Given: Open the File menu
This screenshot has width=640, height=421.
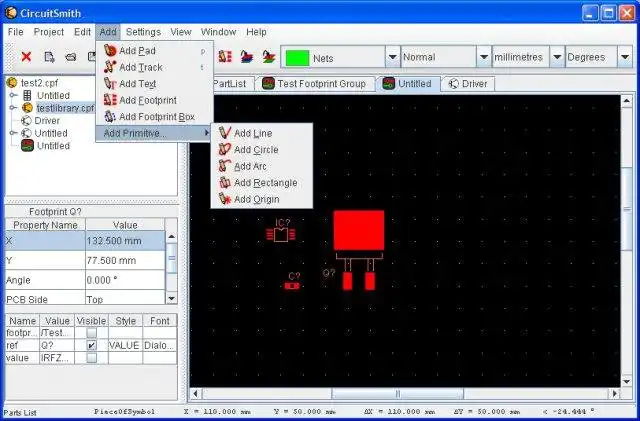Looking at the screenshot, I should pyautogui.click(x=16, y=32).
